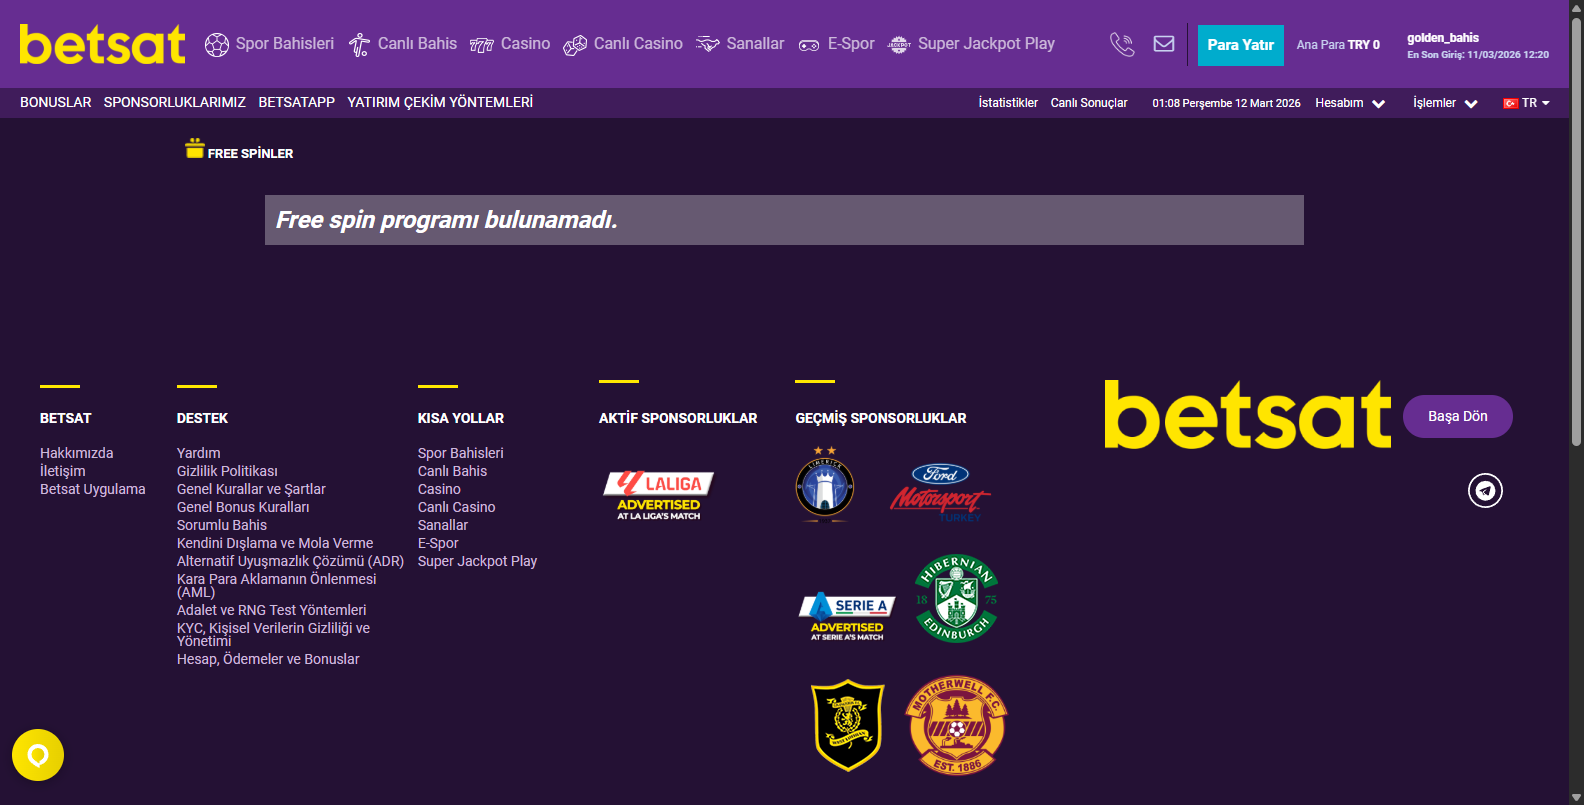Expand the Hesabım dropdown
The width and height of the screenshot is (1584, 805).
coord(1350,103)
